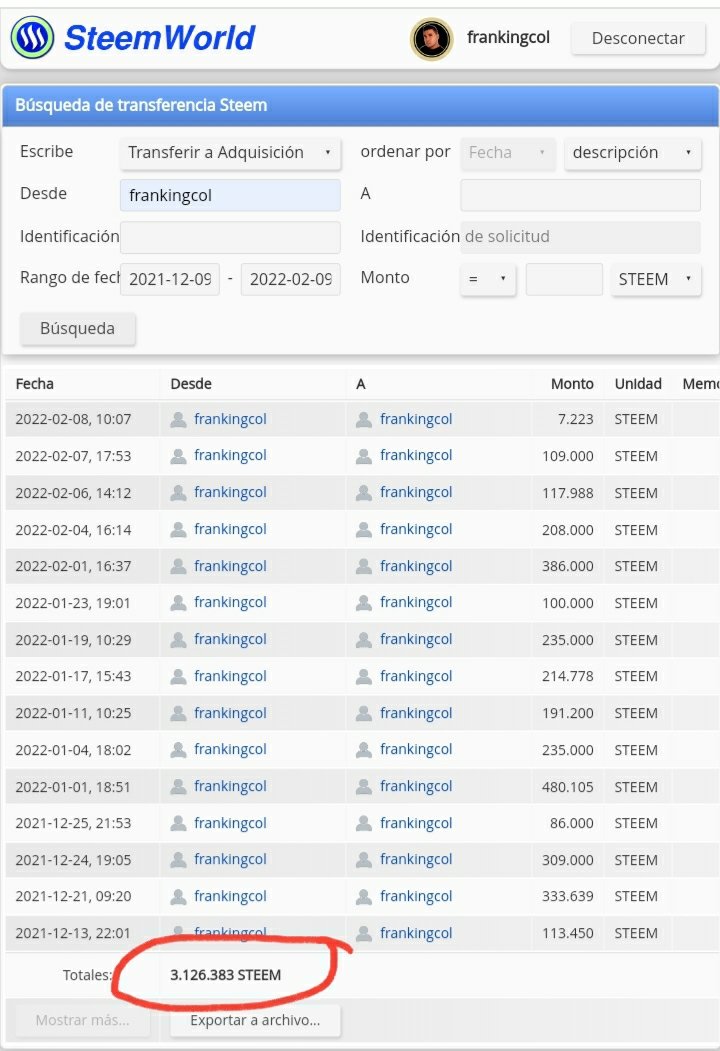Click sender user icon in 2022-01-01 row
720x1051 pixels.
coord(178,787)
